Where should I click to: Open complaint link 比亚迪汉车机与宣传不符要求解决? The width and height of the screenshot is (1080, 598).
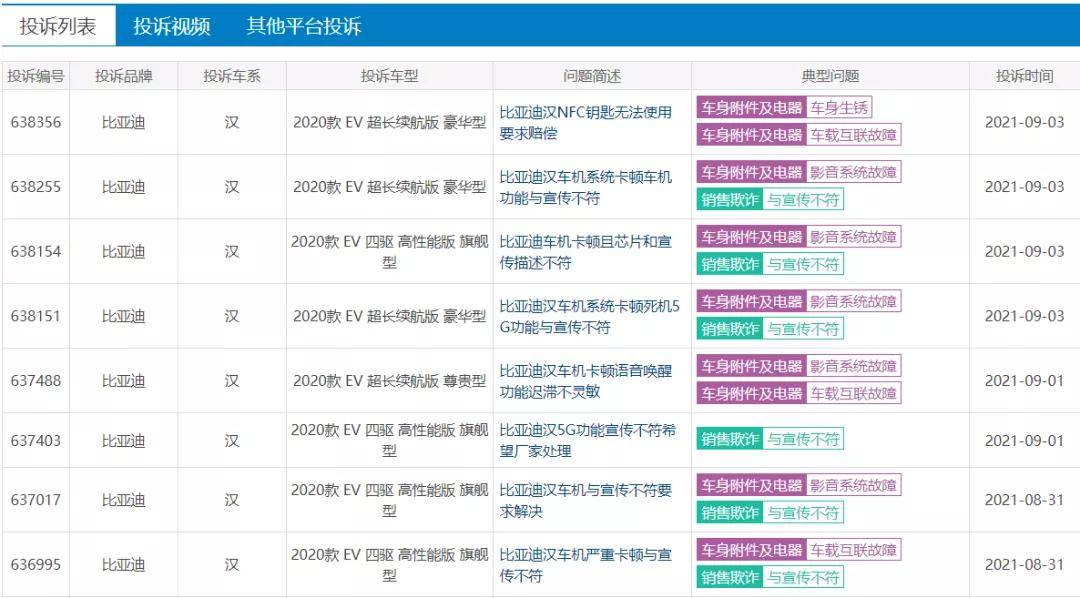tap(585, 500)
